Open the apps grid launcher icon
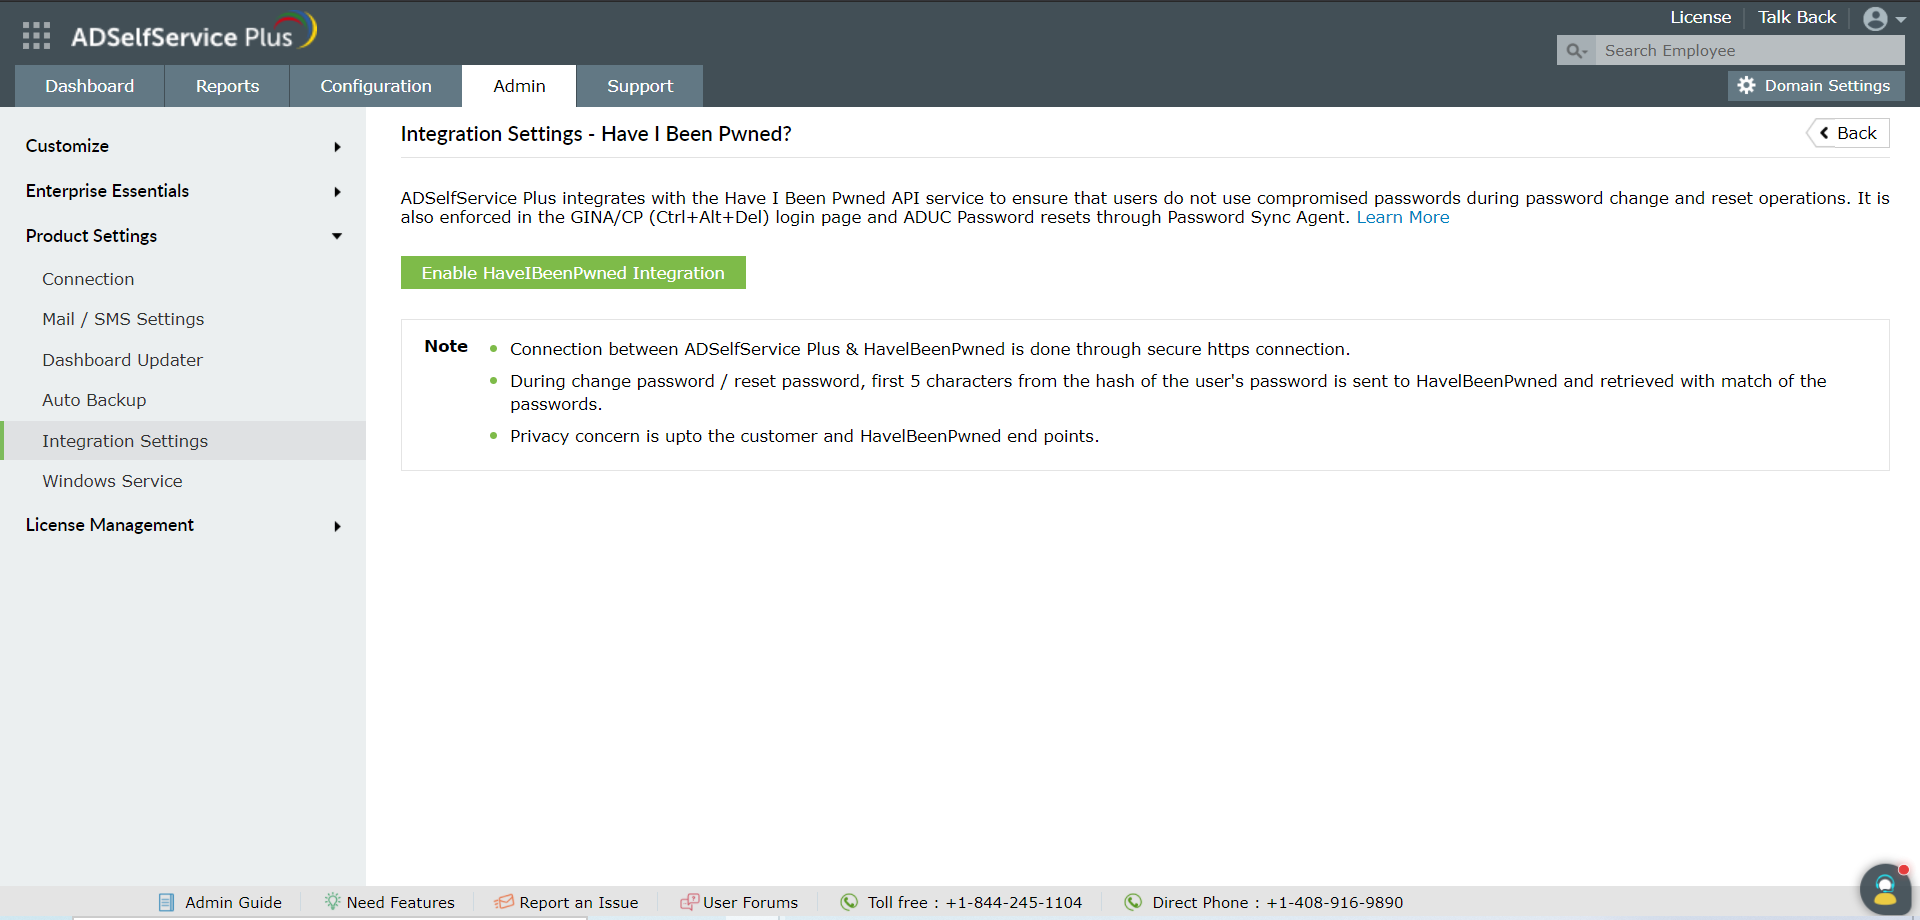 pyautogui.click(x=36, y=36)
